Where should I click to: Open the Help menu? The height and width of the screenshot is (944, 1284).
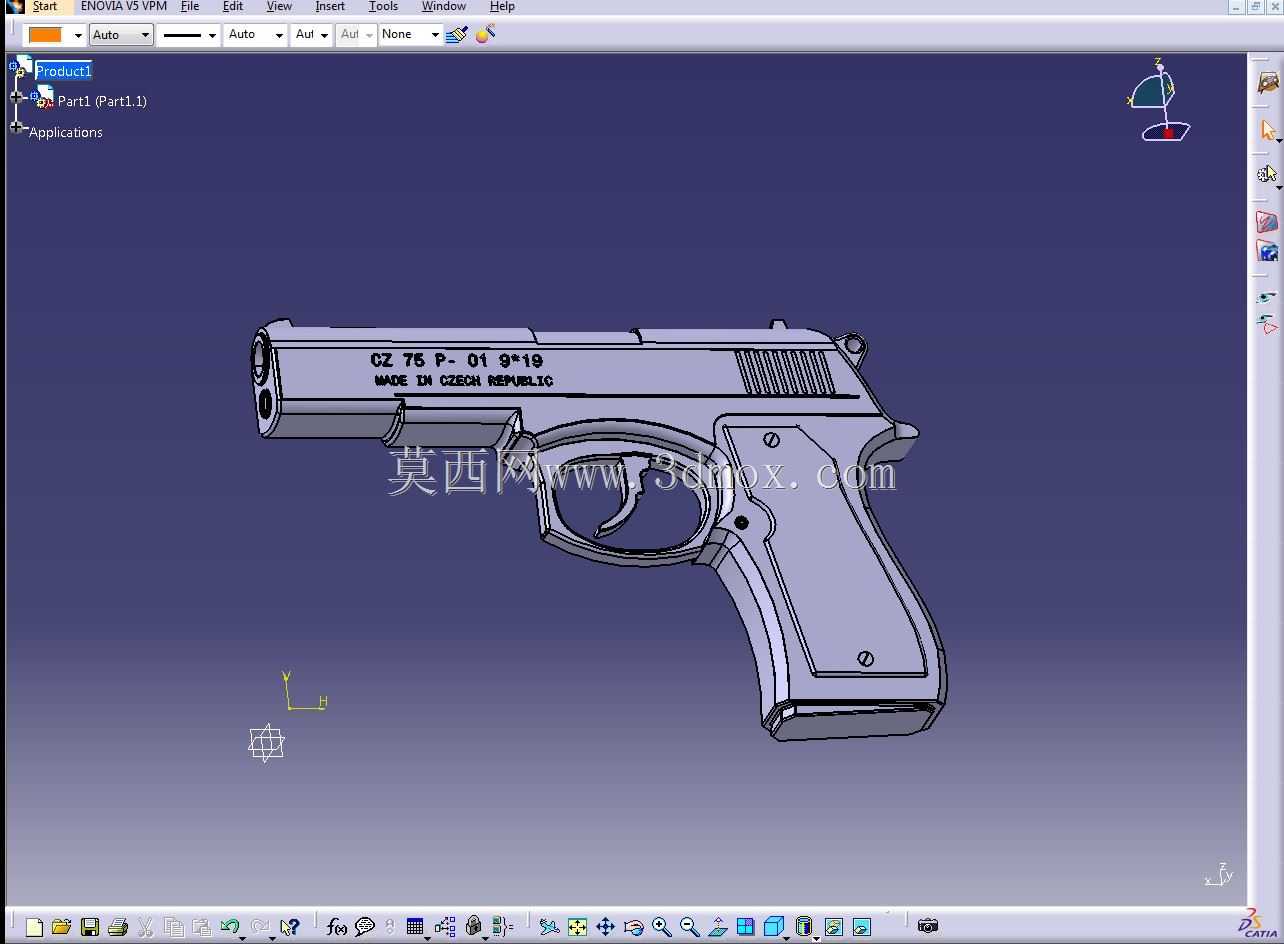502,6
